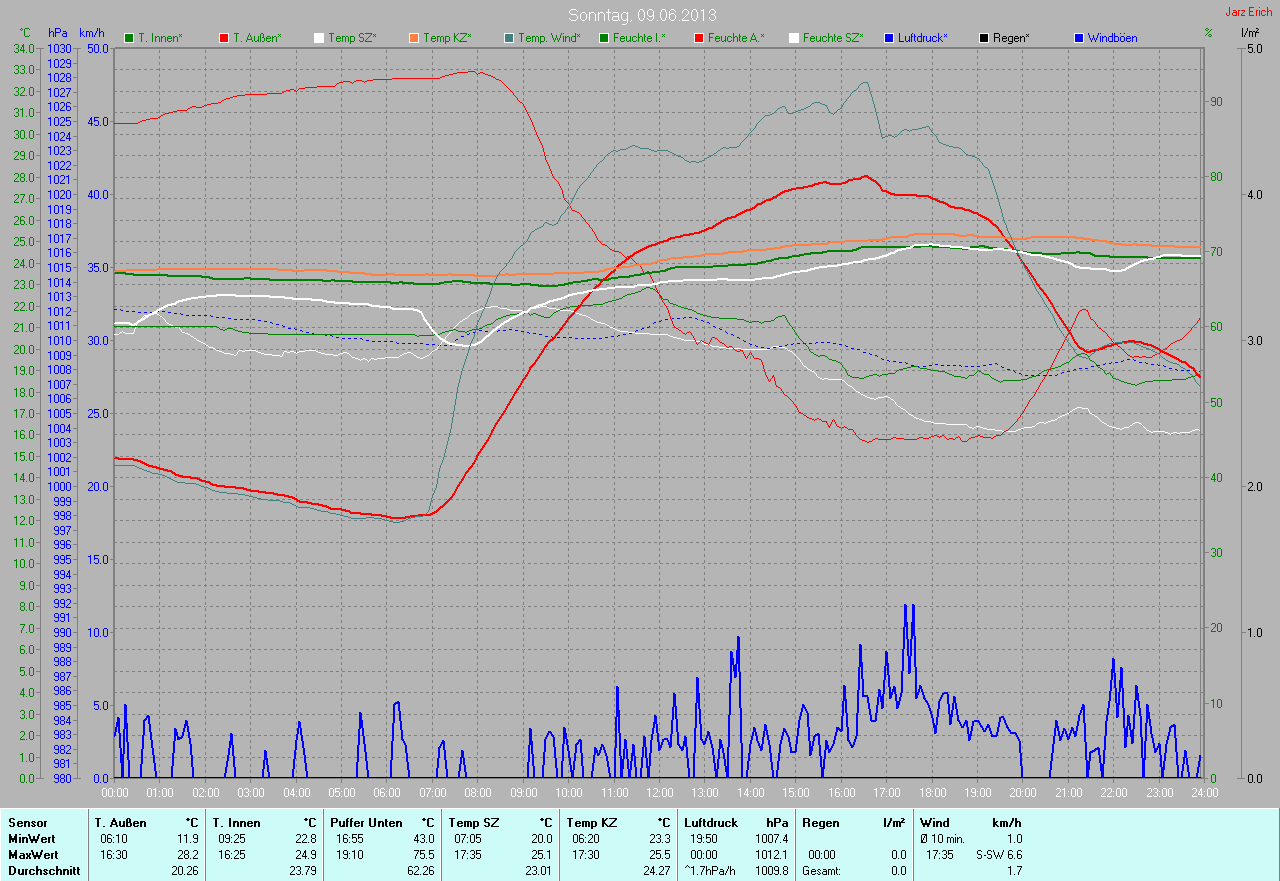Select the km/h axis header at top left
The width and height of the screenshot is (1280, 881).
coord(92,33)
